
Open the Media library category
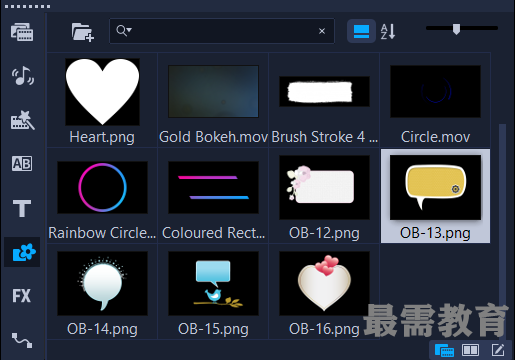tap(22, 32)
